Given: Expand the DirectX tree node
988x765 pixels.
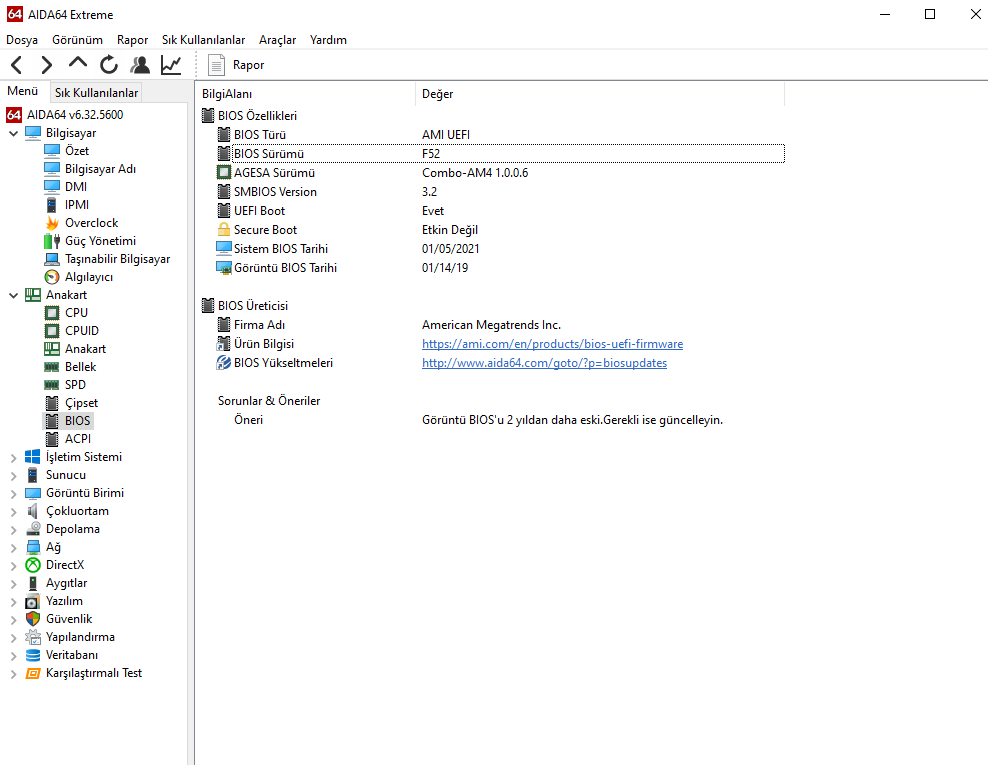Looking at the screenshot, I should [x=13, y=565].
